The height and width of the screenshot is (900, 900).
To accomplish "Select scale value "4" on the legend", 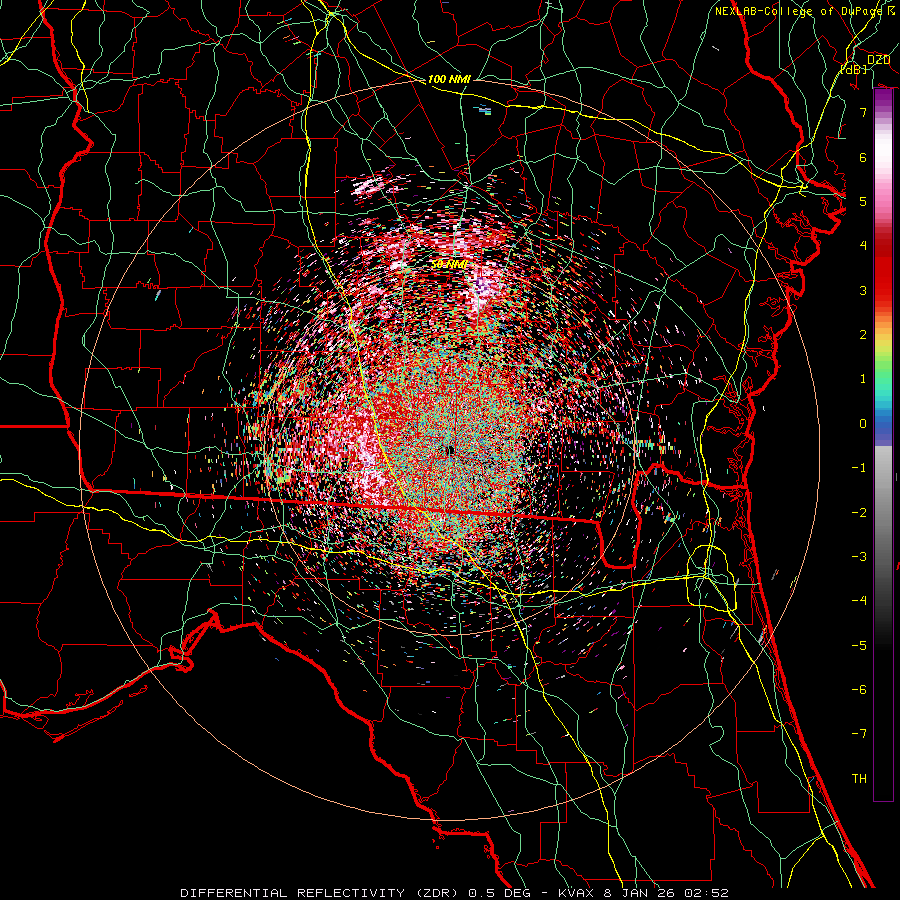I will pos(863,246).
